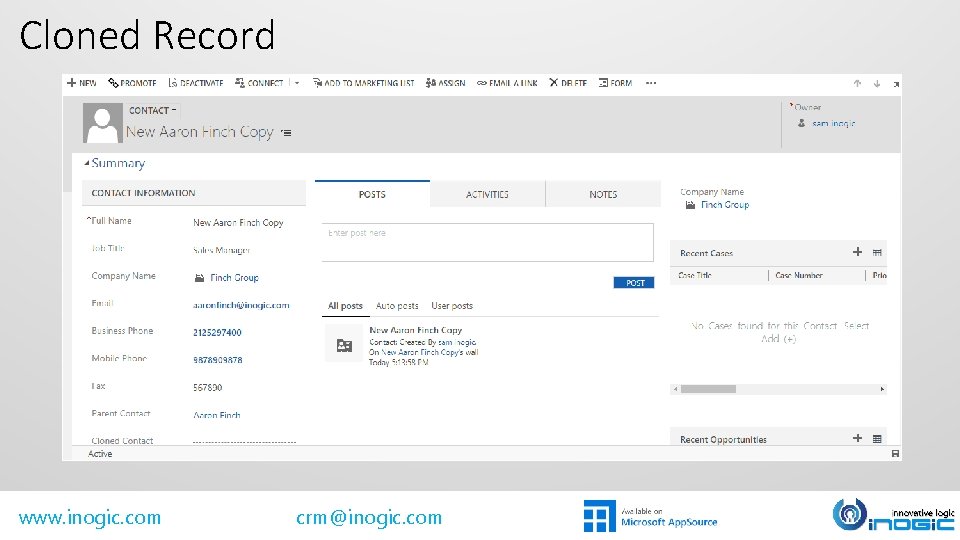Image resolution: width=960 pixels, height=540 pixels.
Task: Open Finch Group link under right-side Company Name
Action: click(724, 205)
